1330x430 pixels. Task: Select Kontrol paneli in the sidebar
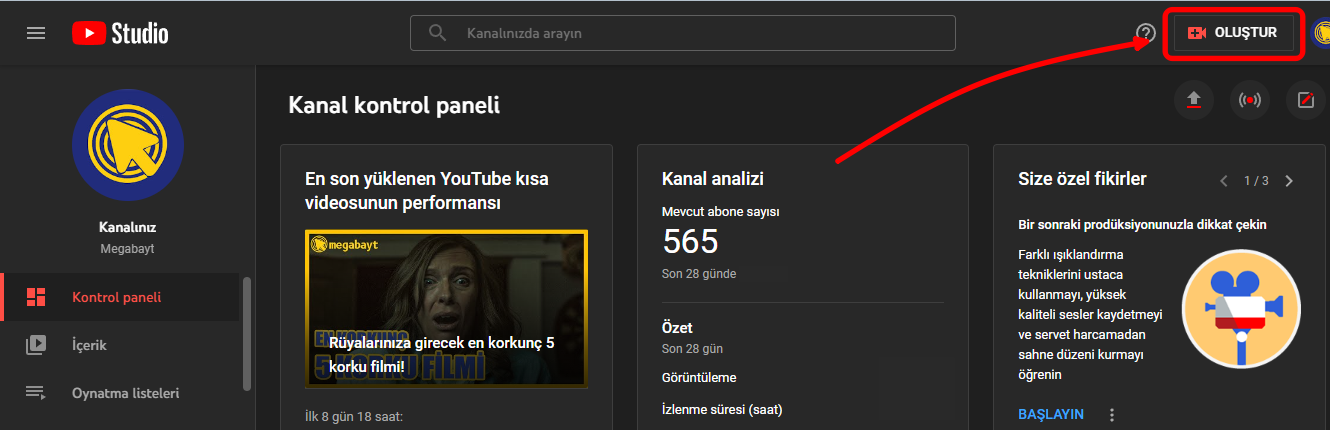coord(116,297)
